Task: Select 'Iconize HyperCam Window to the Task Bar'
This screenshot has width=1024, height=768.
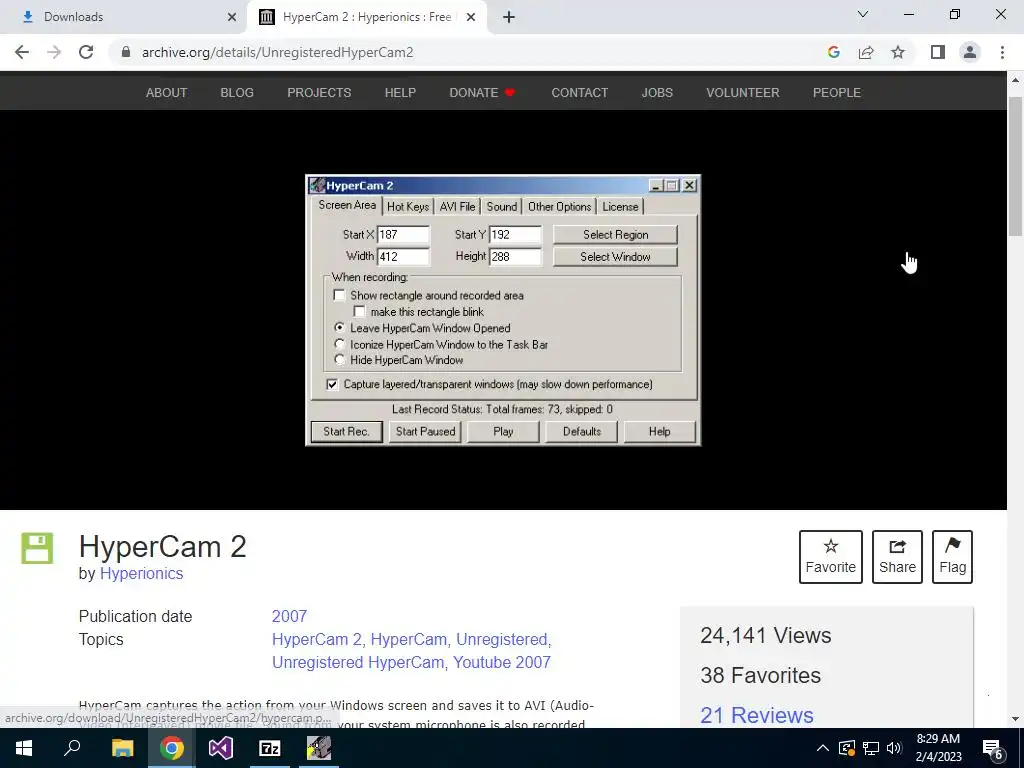Action: (339, 344)
